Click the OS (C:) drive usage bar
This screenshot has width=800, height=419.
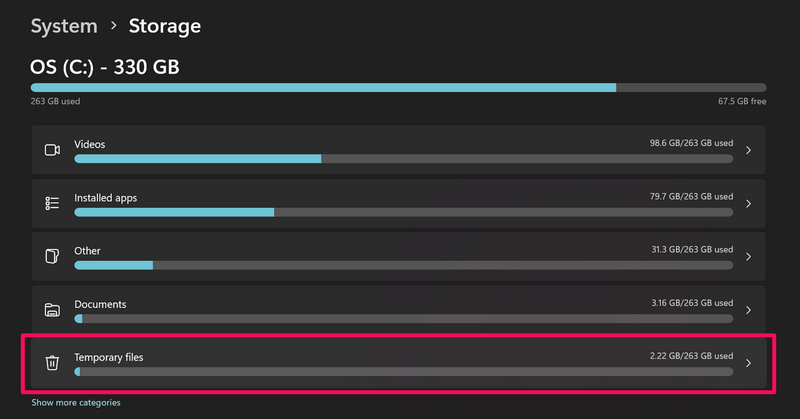click(x=398, y=88)
